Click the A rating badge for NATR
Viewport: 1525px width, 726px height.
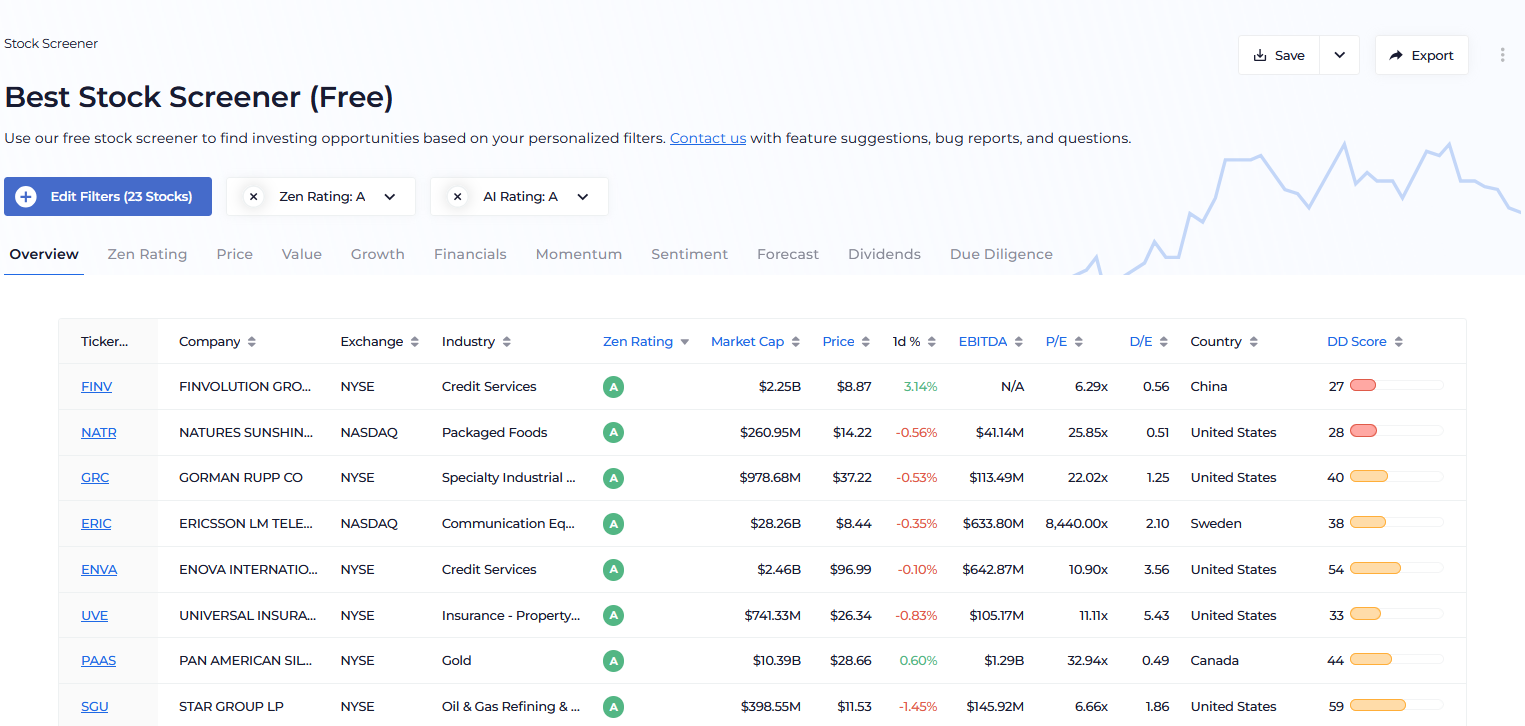tap(614, 433)
